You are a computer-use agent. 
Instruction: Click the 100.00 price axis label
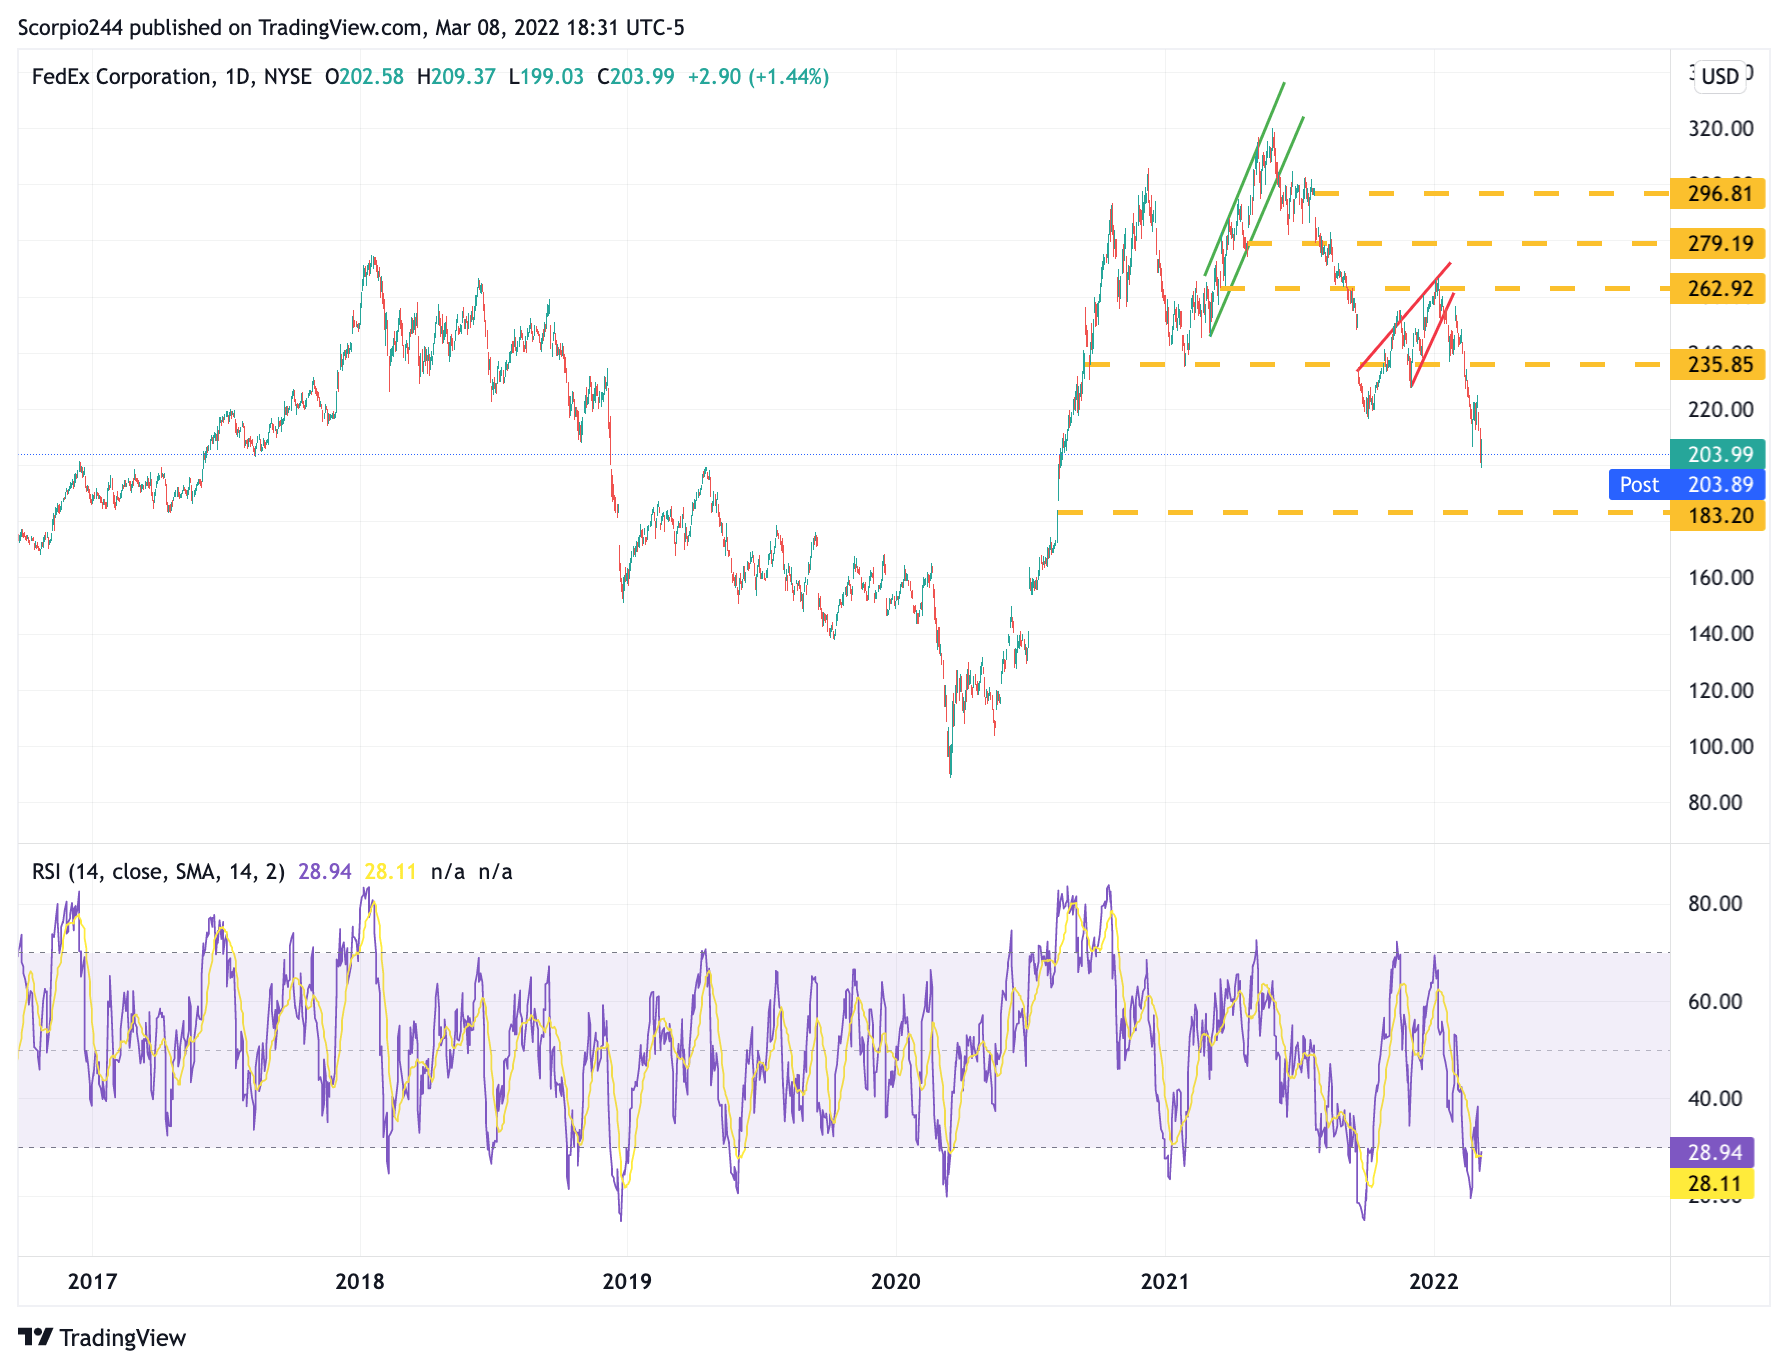coord(1720,747)
